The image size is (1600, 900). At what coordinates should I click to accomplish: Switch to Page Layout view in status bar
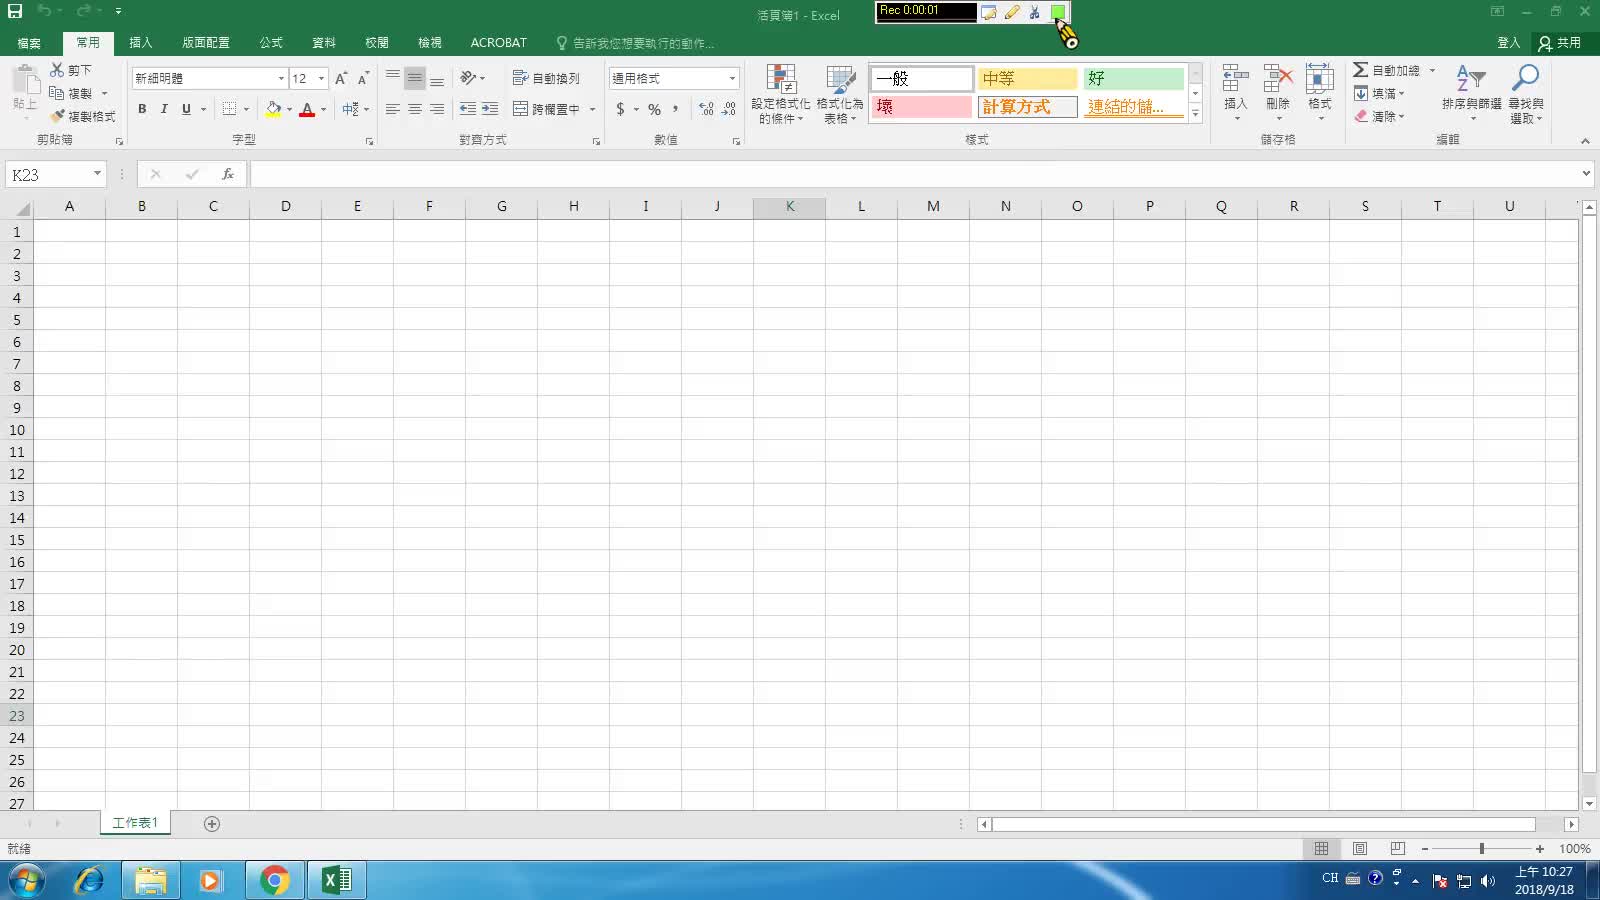click(x=1360, y=849)
